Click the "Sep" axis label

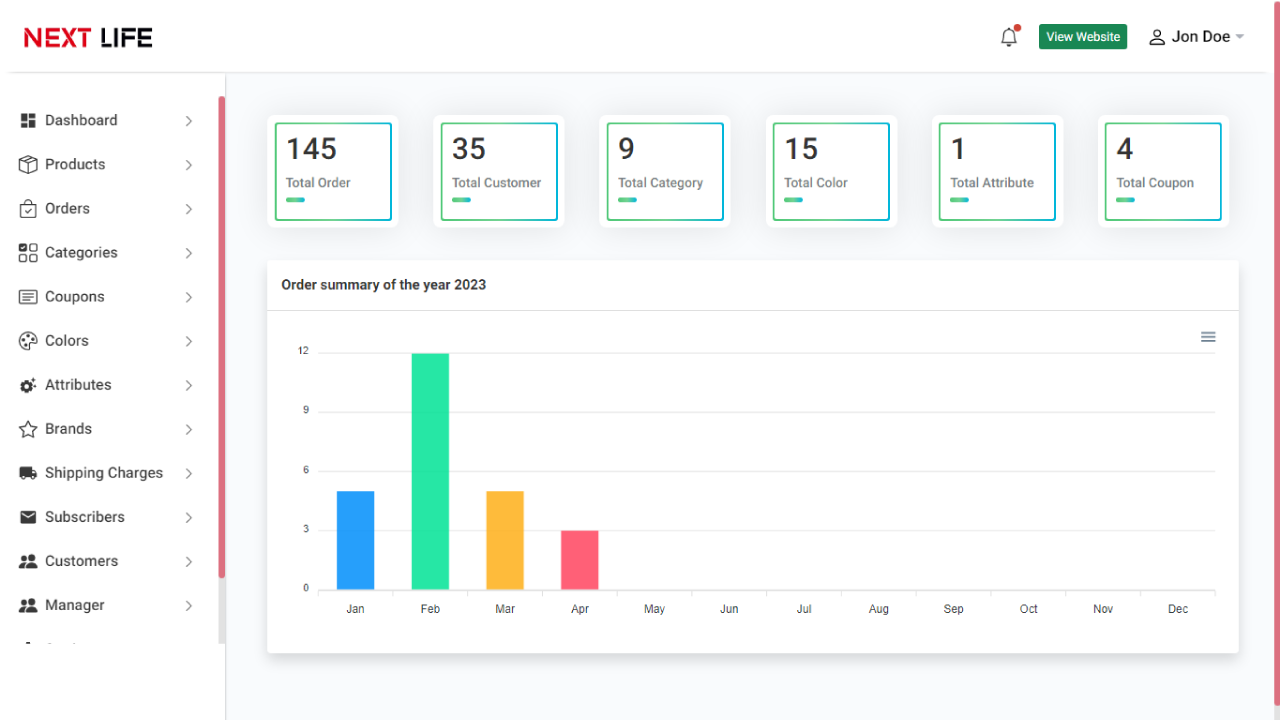[954, 609]
